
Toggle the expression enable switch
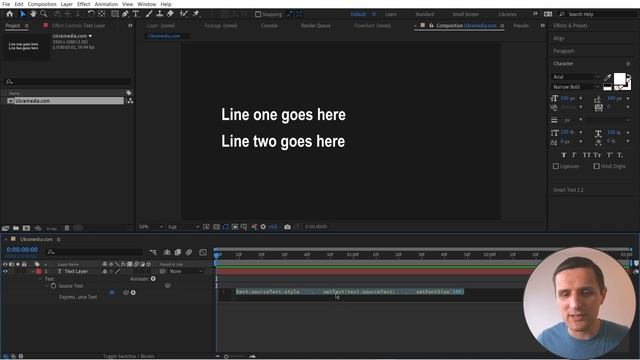112,292
